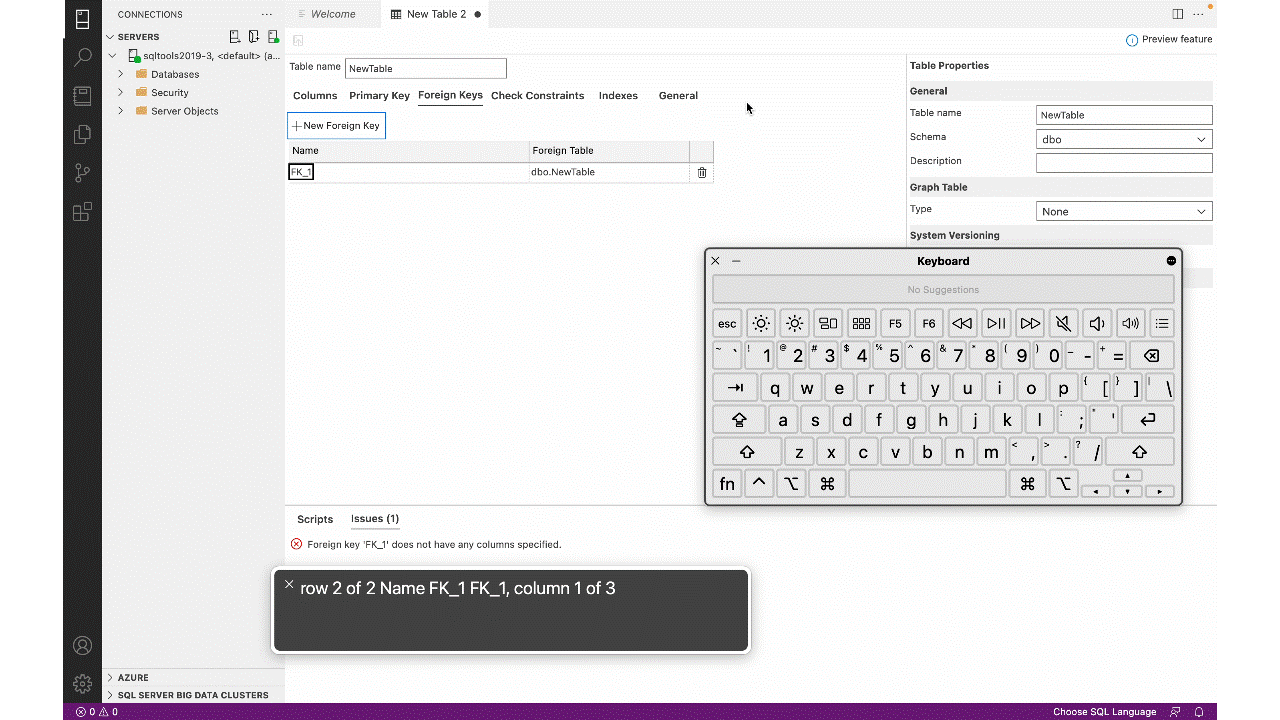Switch to the Check Constraints tab
Screen dimensions: 1280x720
click(x=537, y=95)
